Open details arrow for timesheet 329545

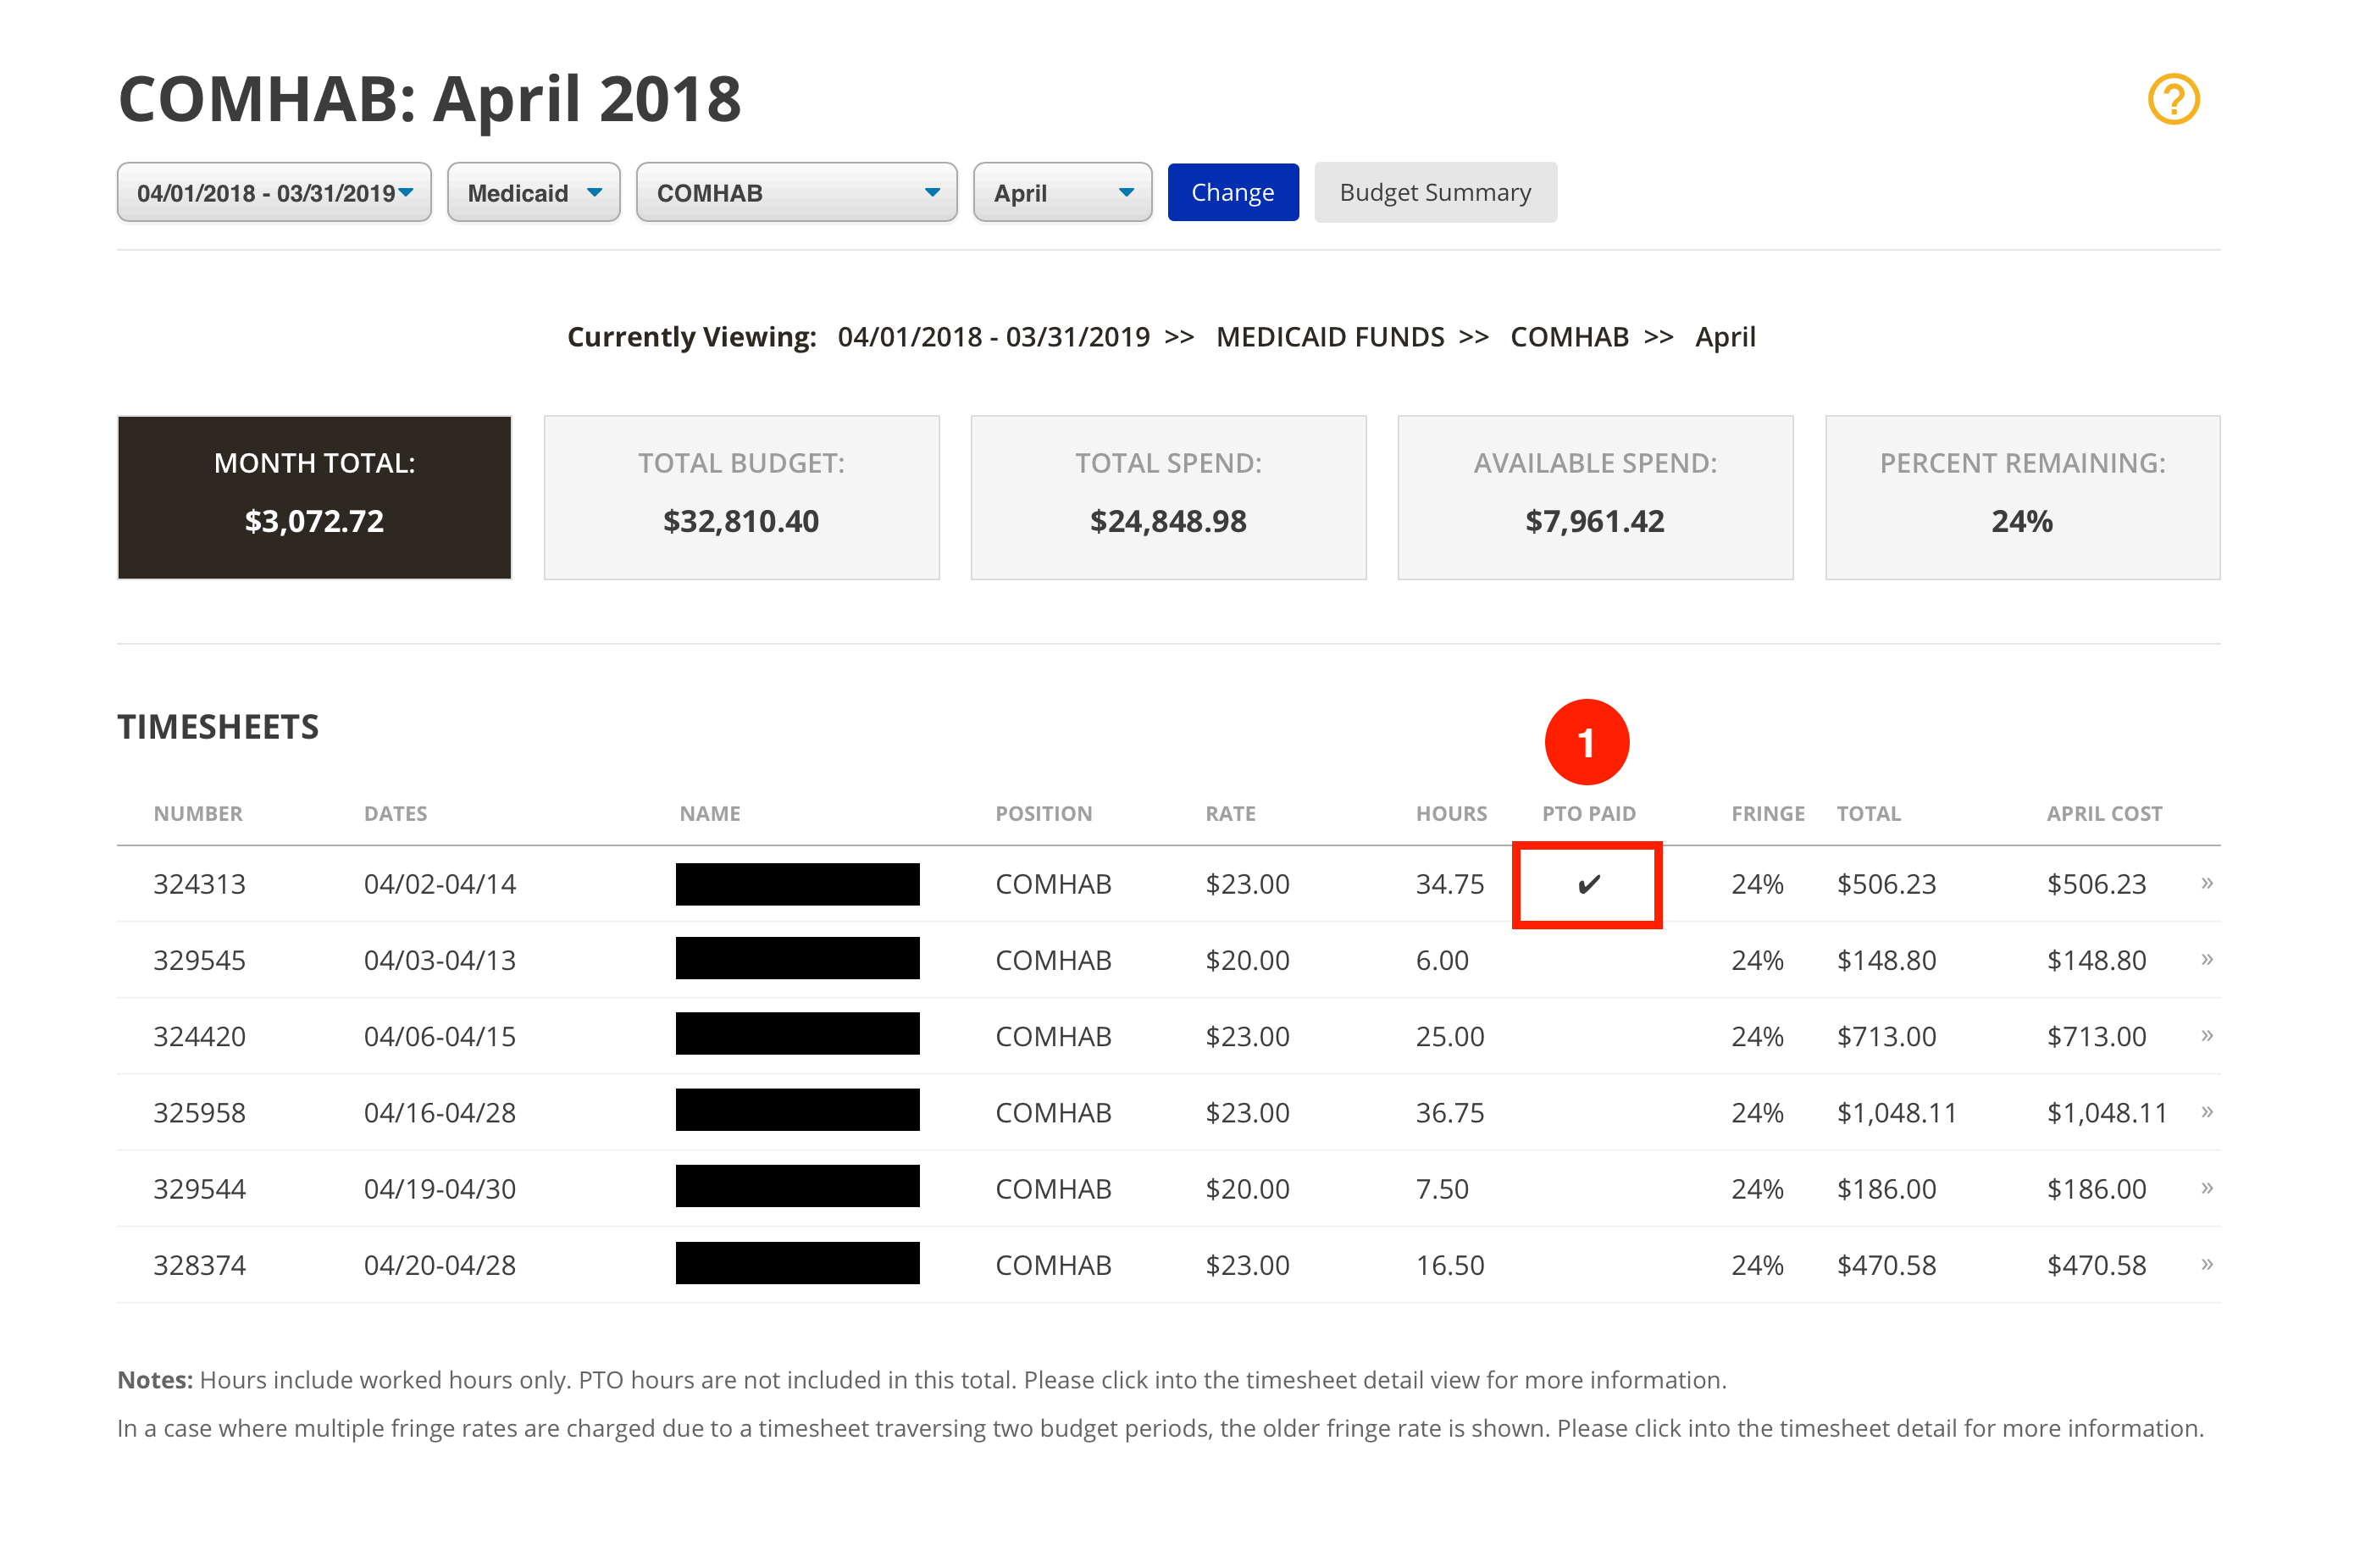(x=2206, y=959)
